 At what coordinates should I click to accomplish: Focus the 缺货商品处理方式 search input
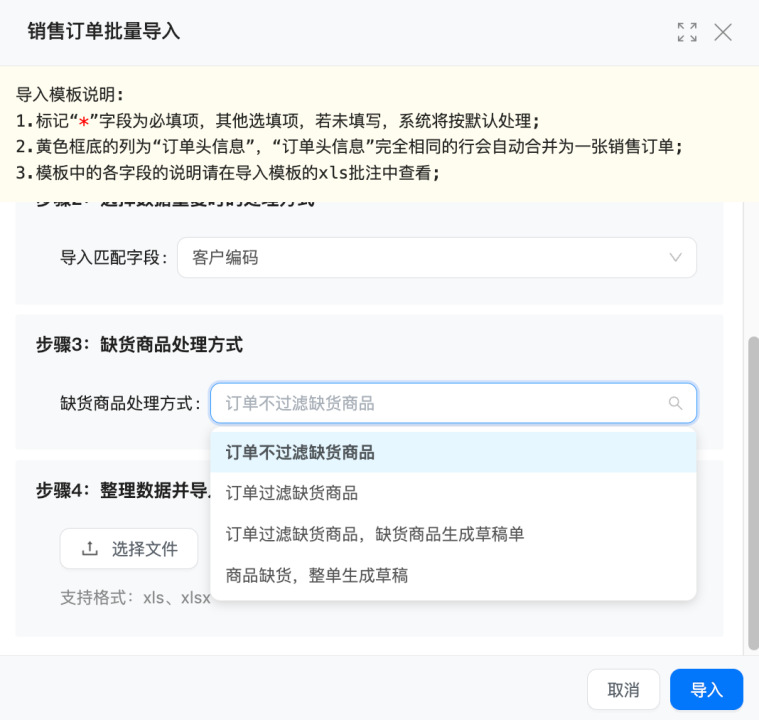[x=453, y=403]
